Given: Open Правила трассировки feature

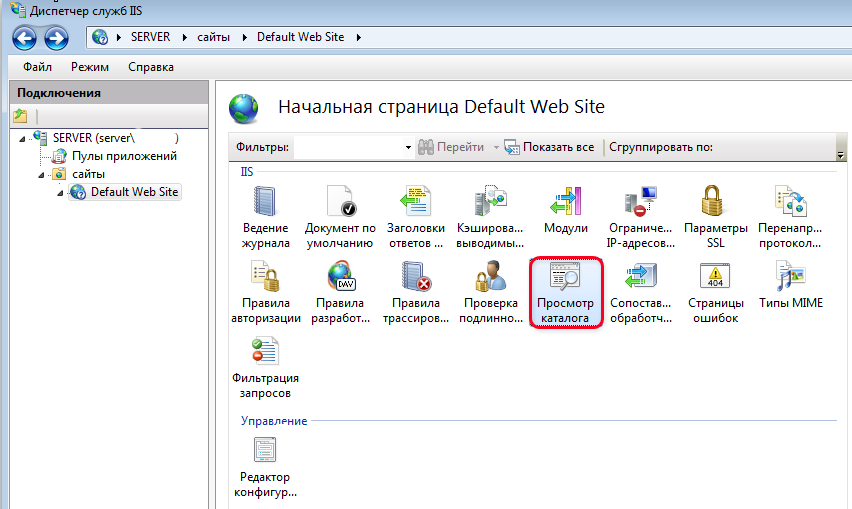Looking at the screenshot, I should pos(416,292).
